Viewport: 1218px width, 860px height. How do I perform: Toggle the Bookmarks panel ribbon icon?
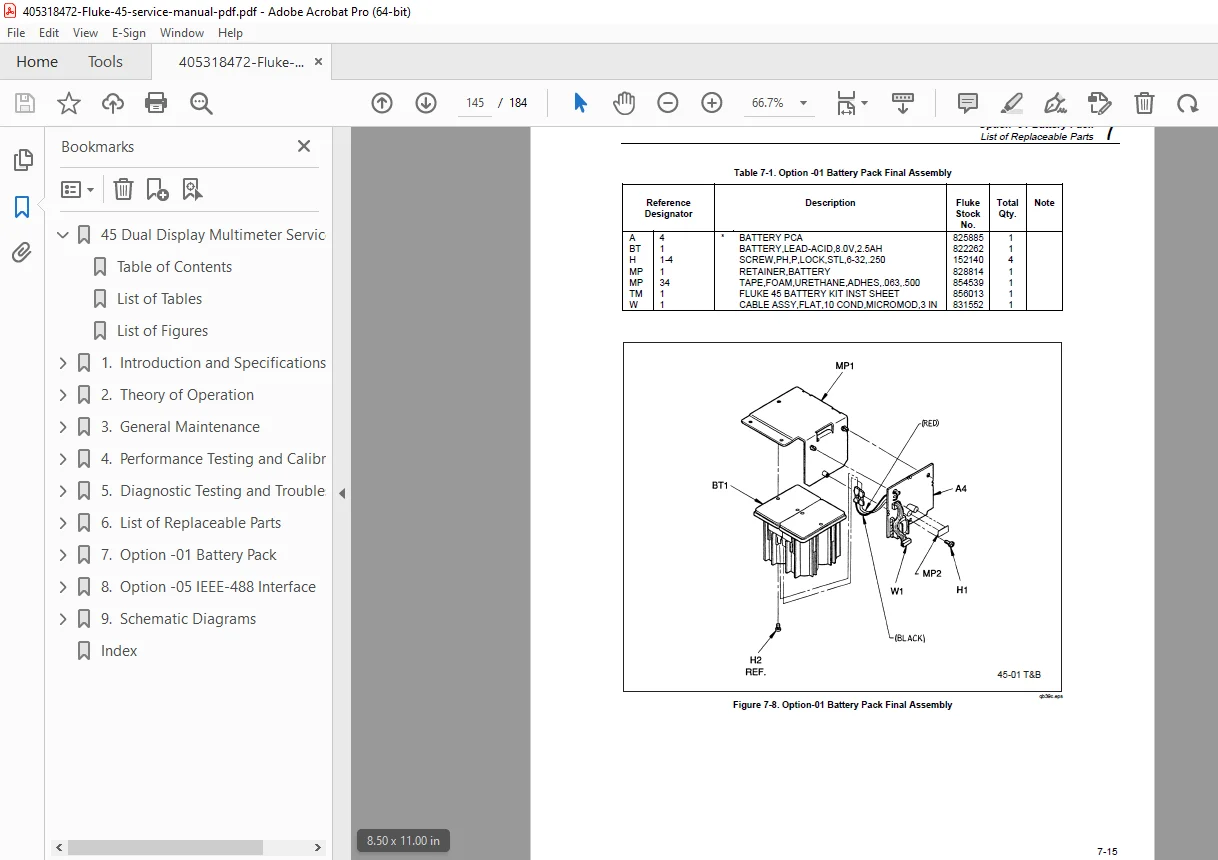click(x=22, y=207)
